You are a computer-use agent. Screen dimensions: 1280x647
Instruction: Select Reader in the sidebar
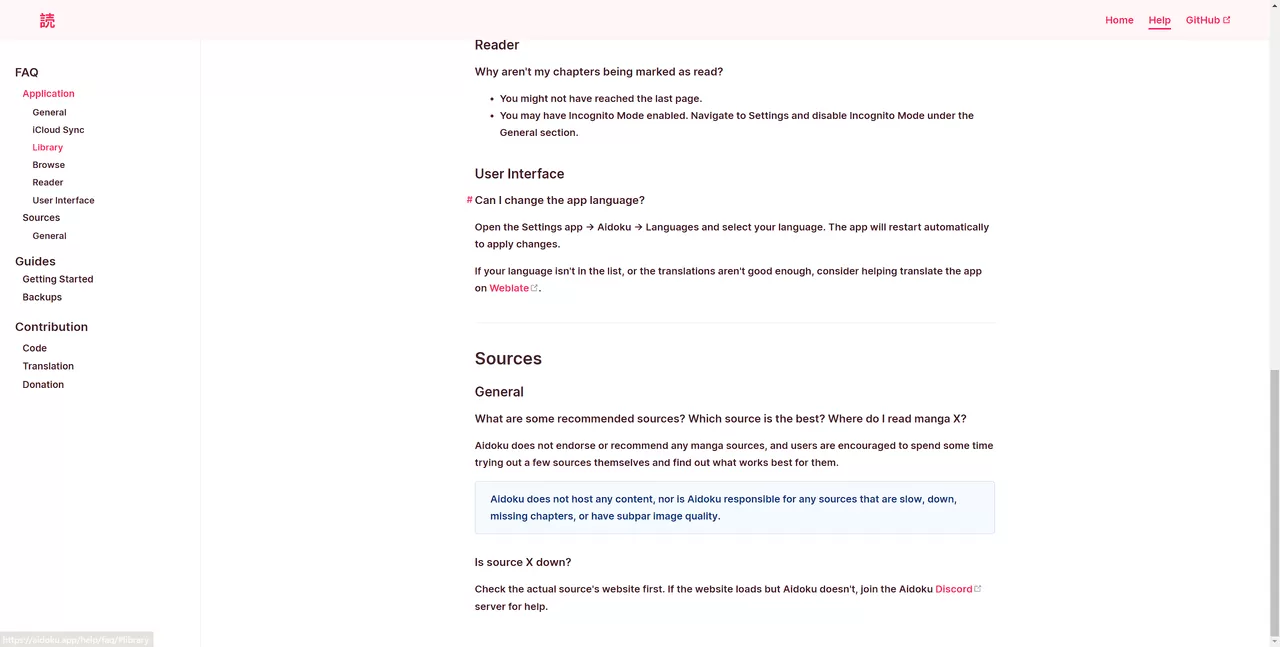click(x=47, y=183)
